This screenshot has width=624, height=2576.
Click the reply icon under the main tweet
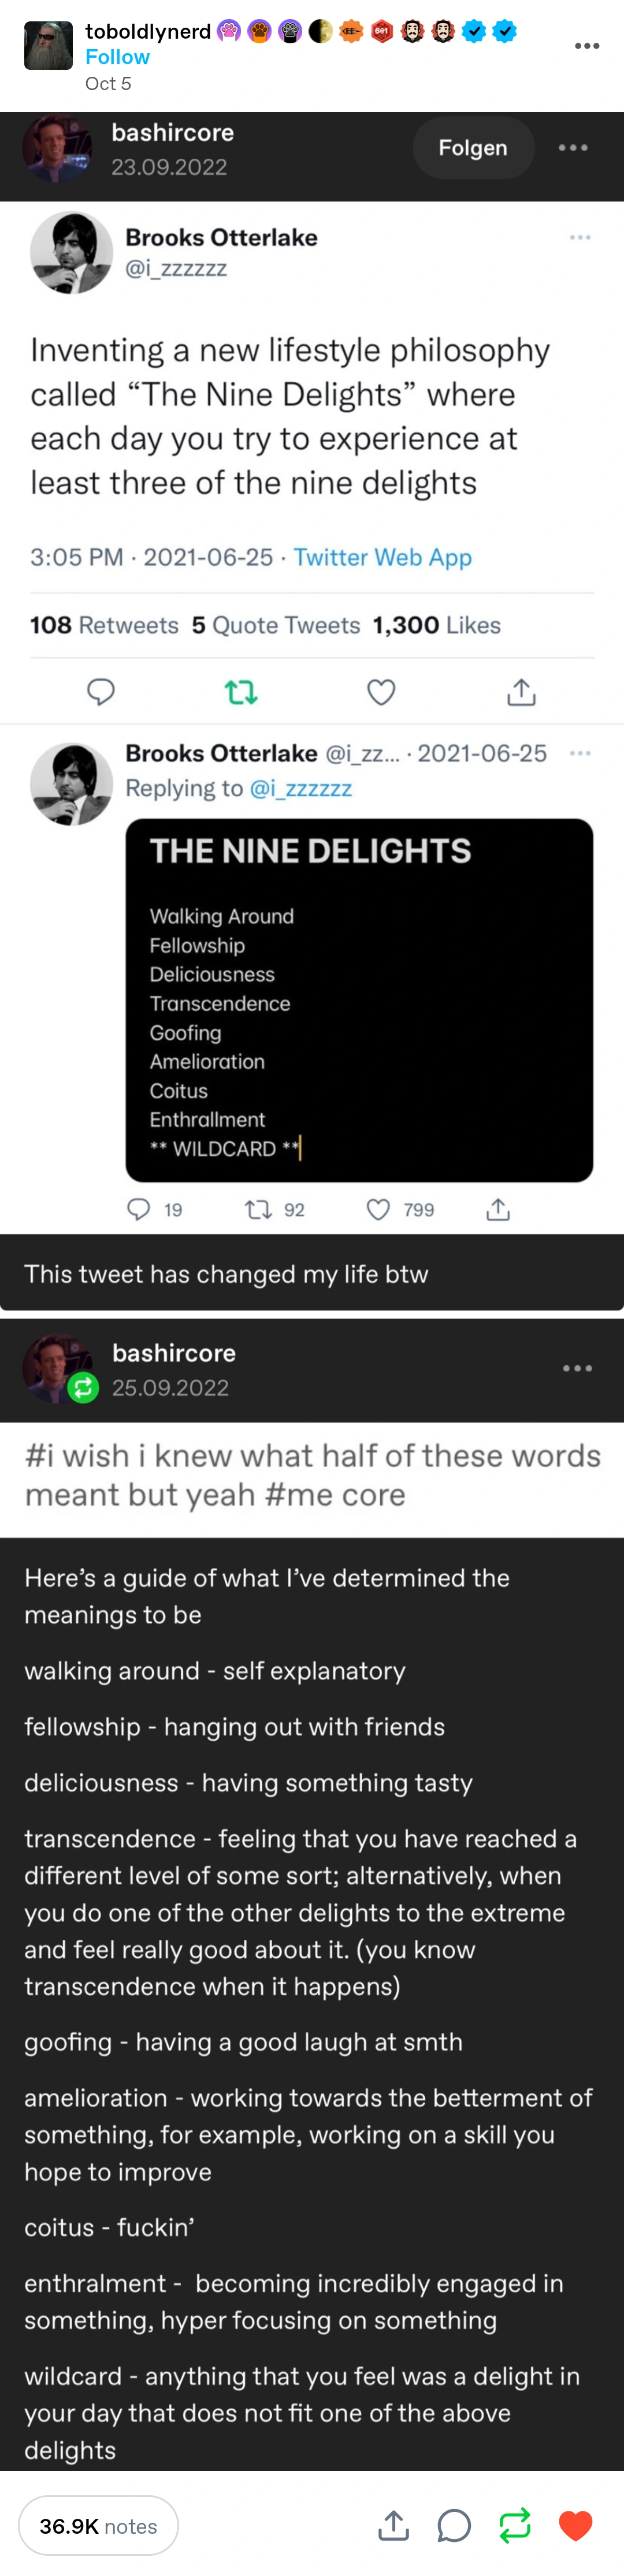point(101,691)
